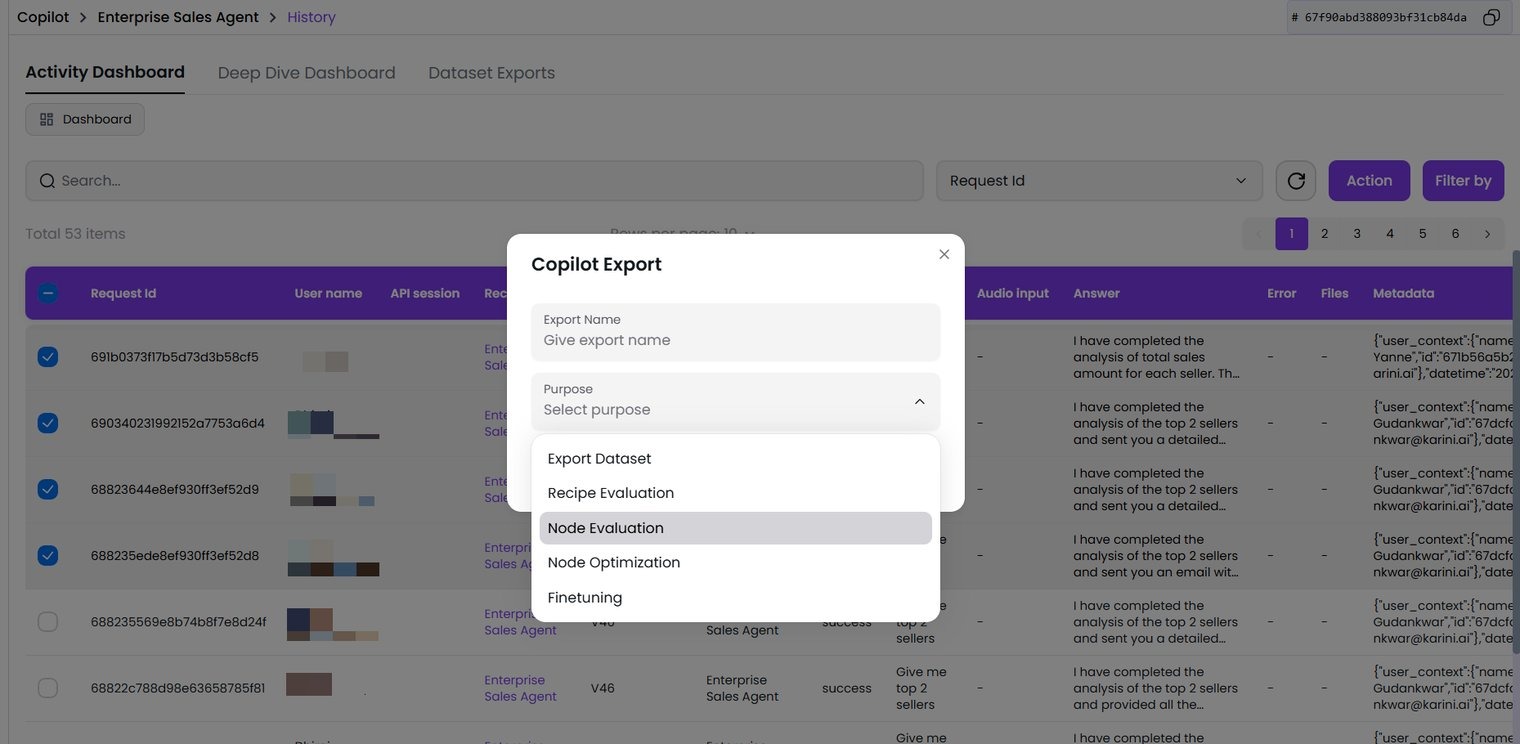
Task: Focus the Export Name input field
Action: [x=735, y=340]
